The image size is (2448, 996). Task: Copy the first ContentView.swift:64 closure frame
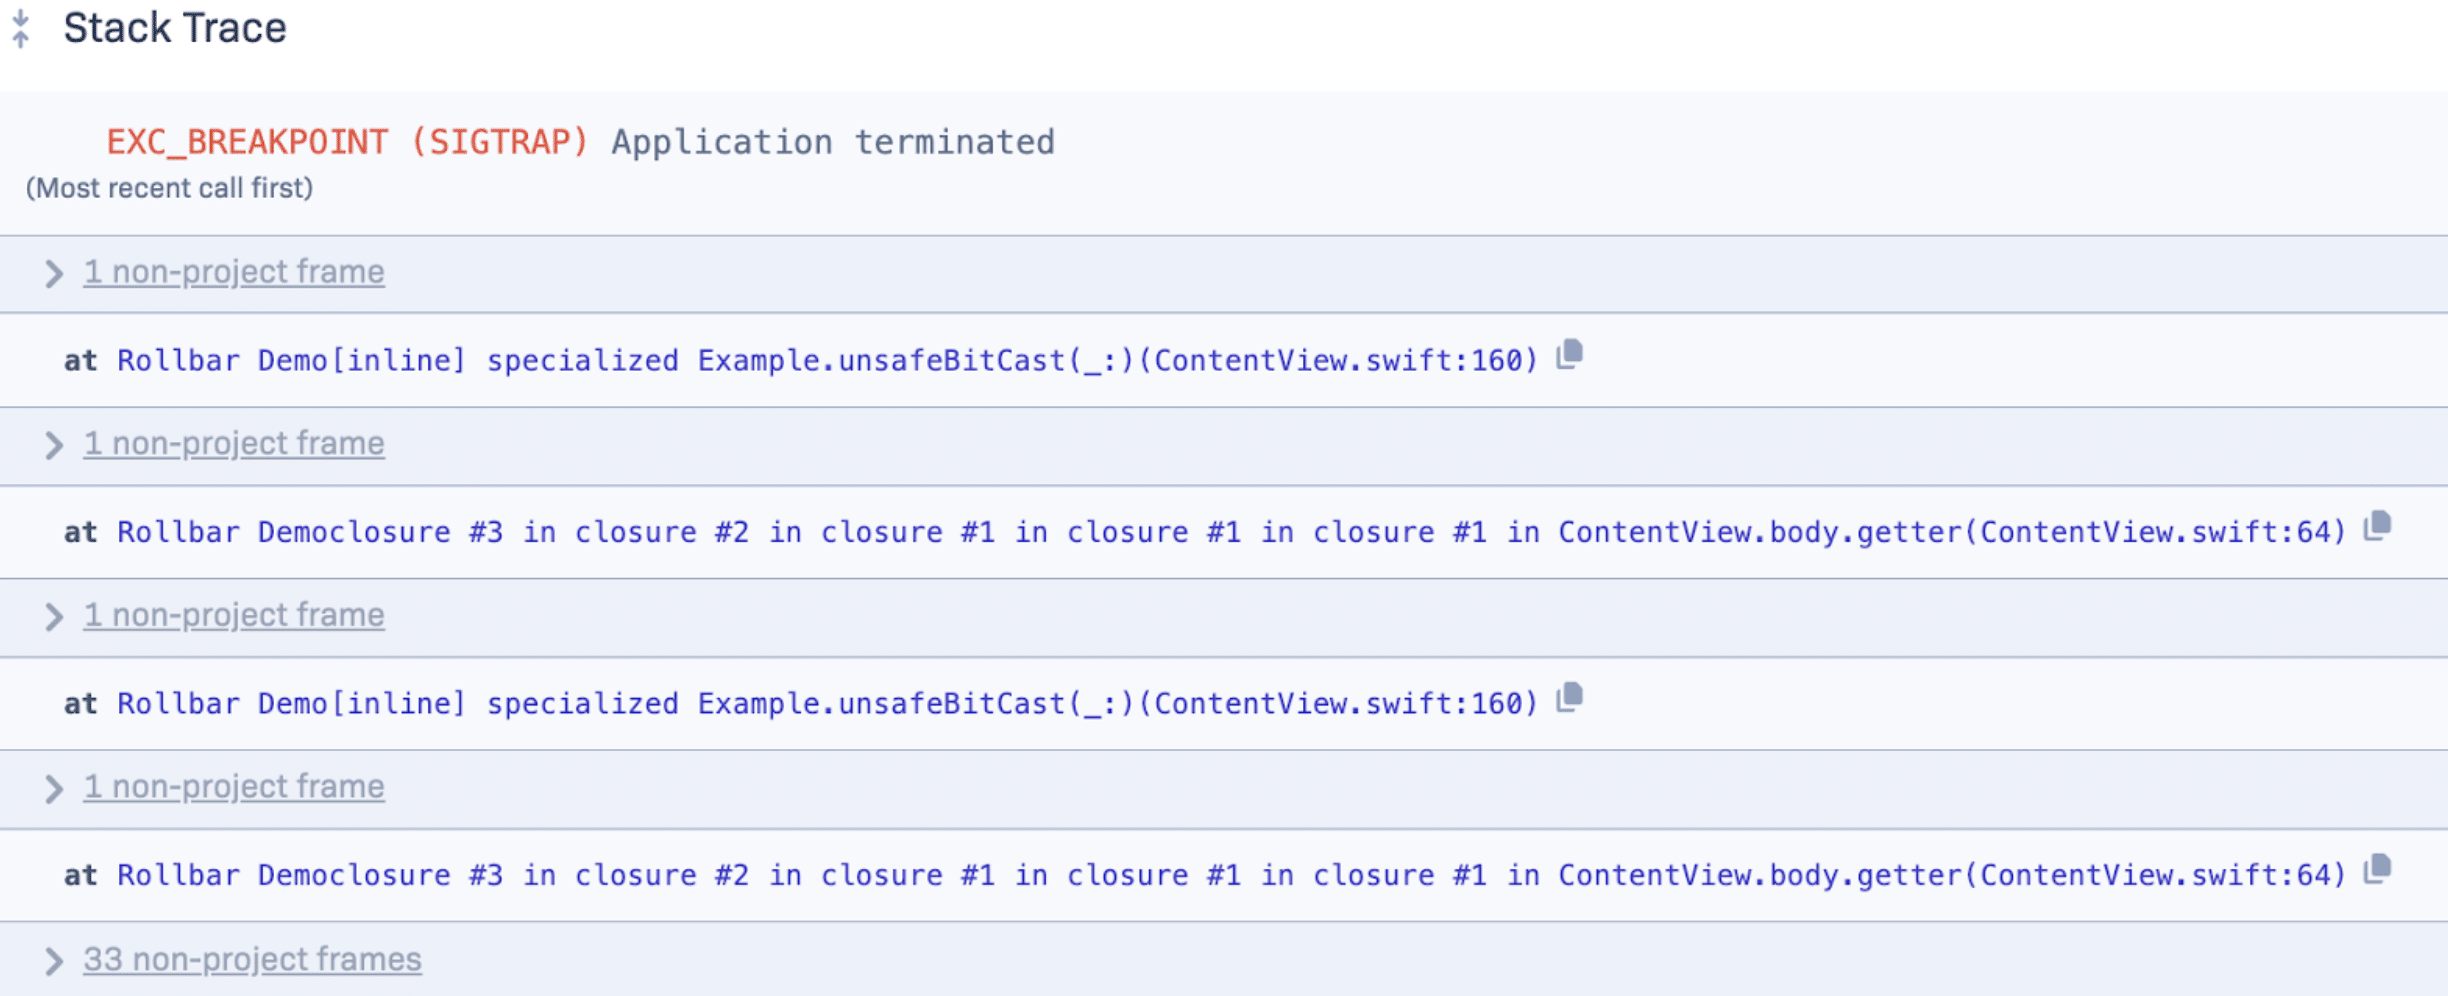(x=2378, y=526)
